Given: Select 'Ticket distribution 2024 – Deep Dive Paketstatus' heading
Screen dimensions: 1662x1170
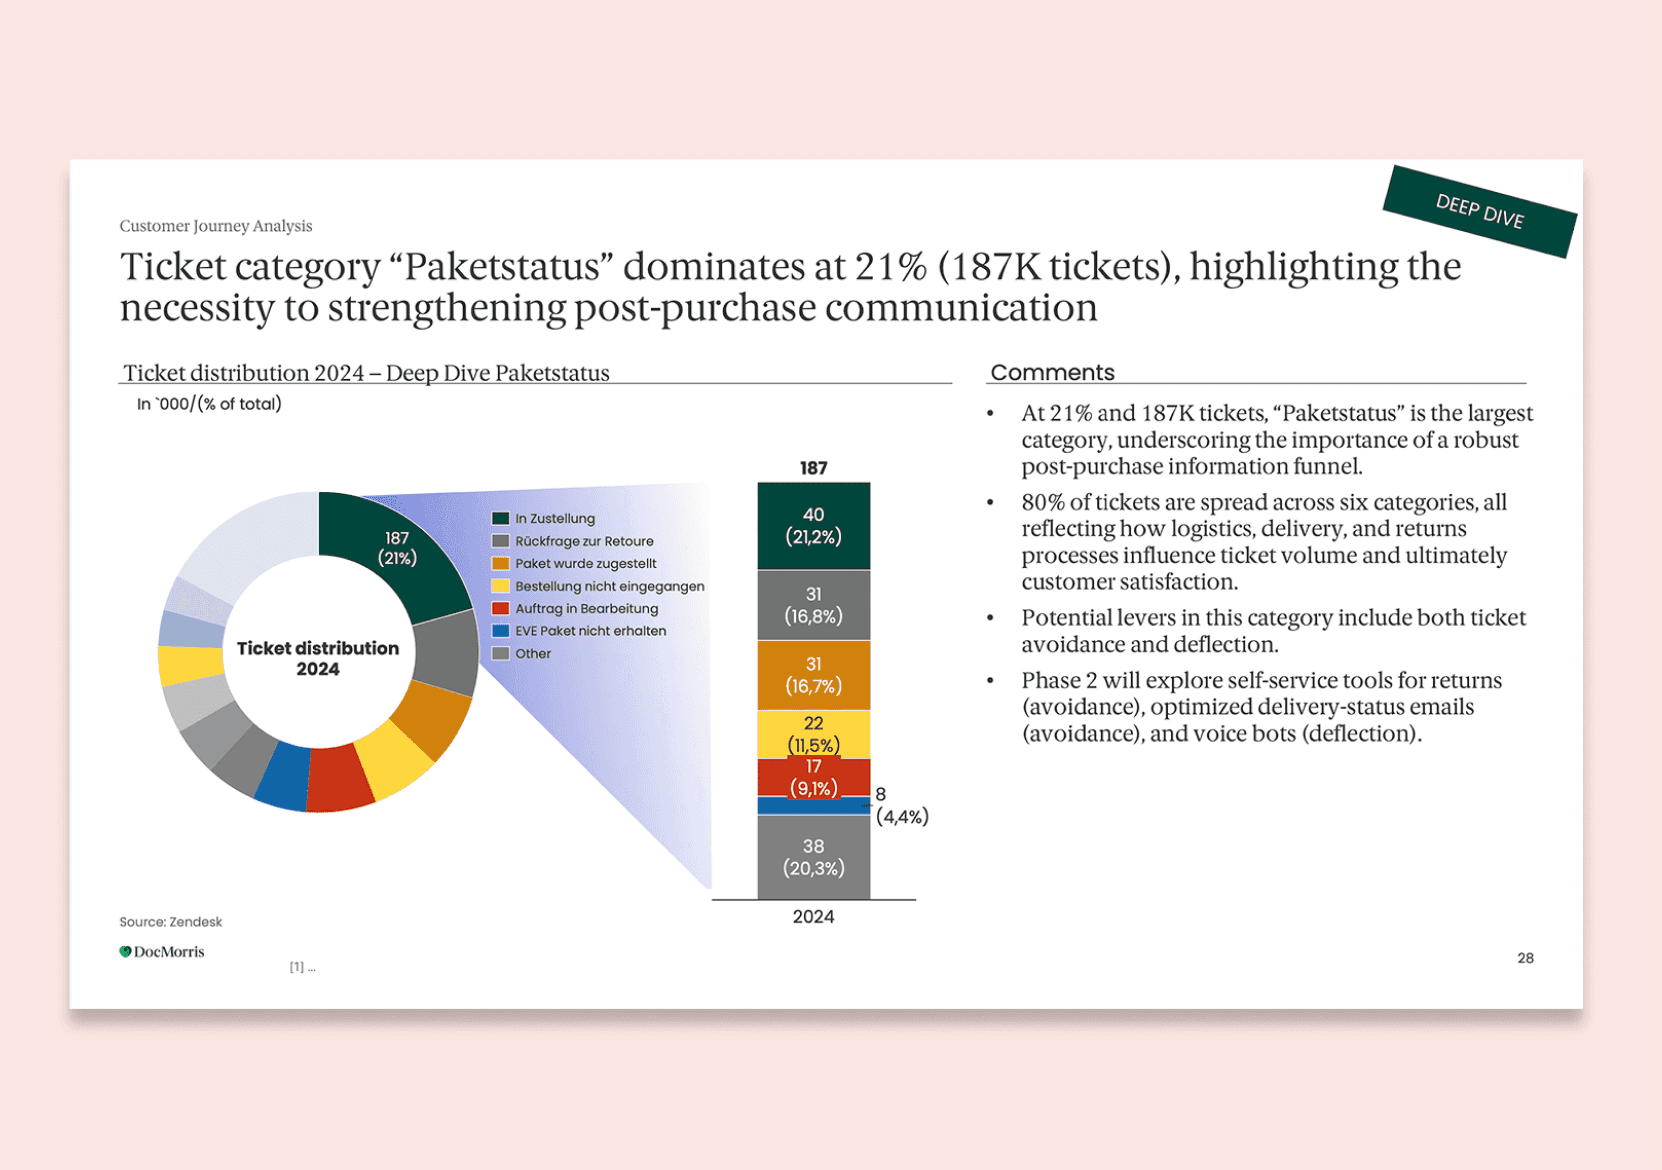Looking at the screenshot, I should pos(366,373).
